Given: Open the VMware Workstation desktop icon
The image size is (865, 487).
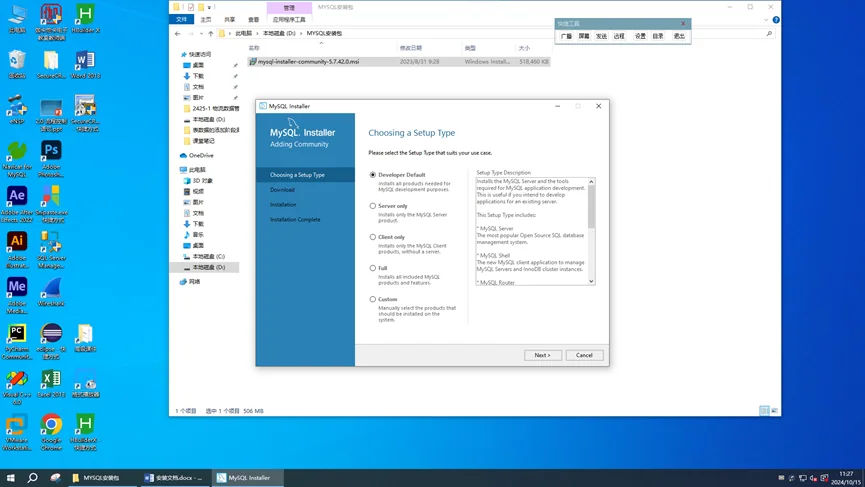Looking at the screenshot, I should pyautogui.click(x=17, y=432).
